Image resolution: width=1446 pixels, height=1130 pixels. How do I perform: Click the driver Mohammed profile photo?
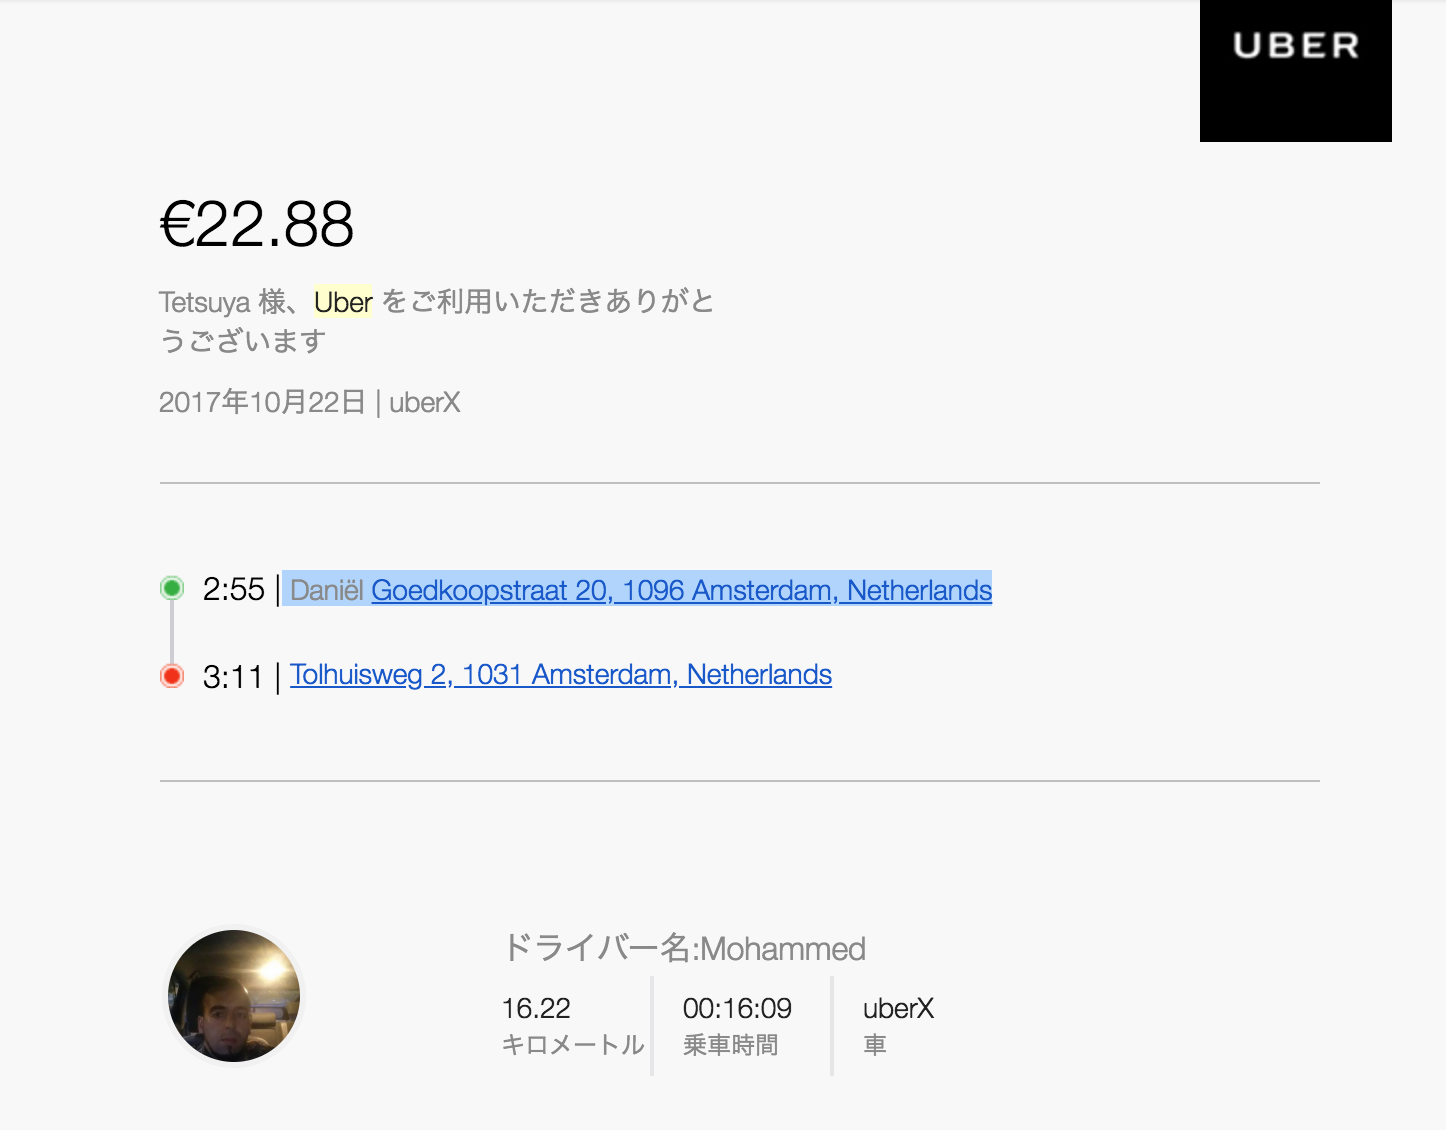click(234, 996)
